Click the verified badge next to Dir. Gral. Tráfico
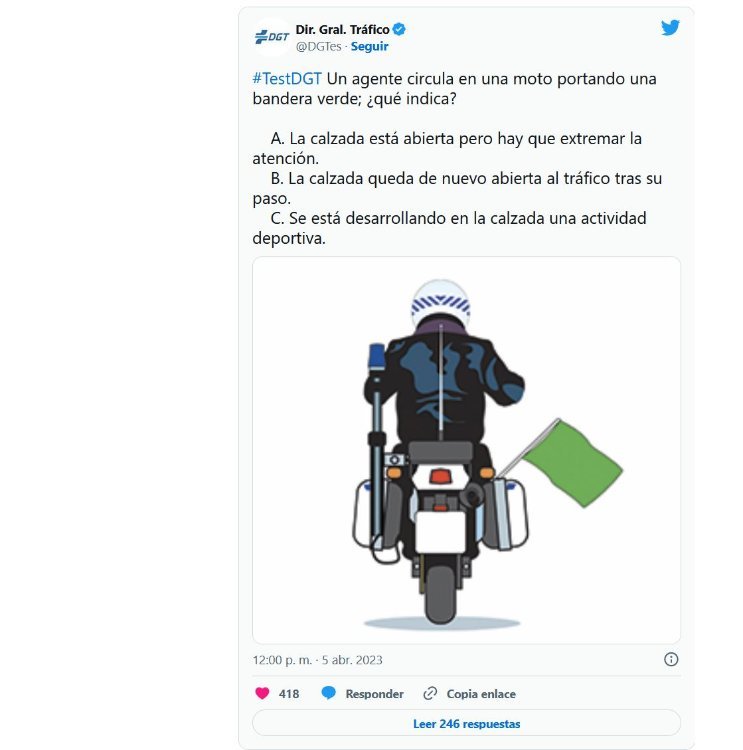Viewport: 743px width, 750px height. (399, 30)
